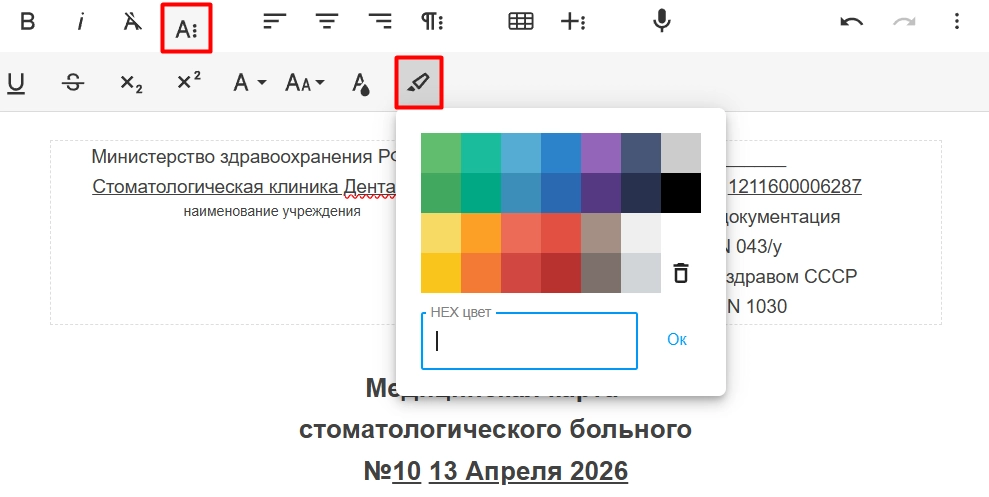This screenshot has height=497, width=989.
Task: Open the three-dot more options menu
Action: coord(957,22)
